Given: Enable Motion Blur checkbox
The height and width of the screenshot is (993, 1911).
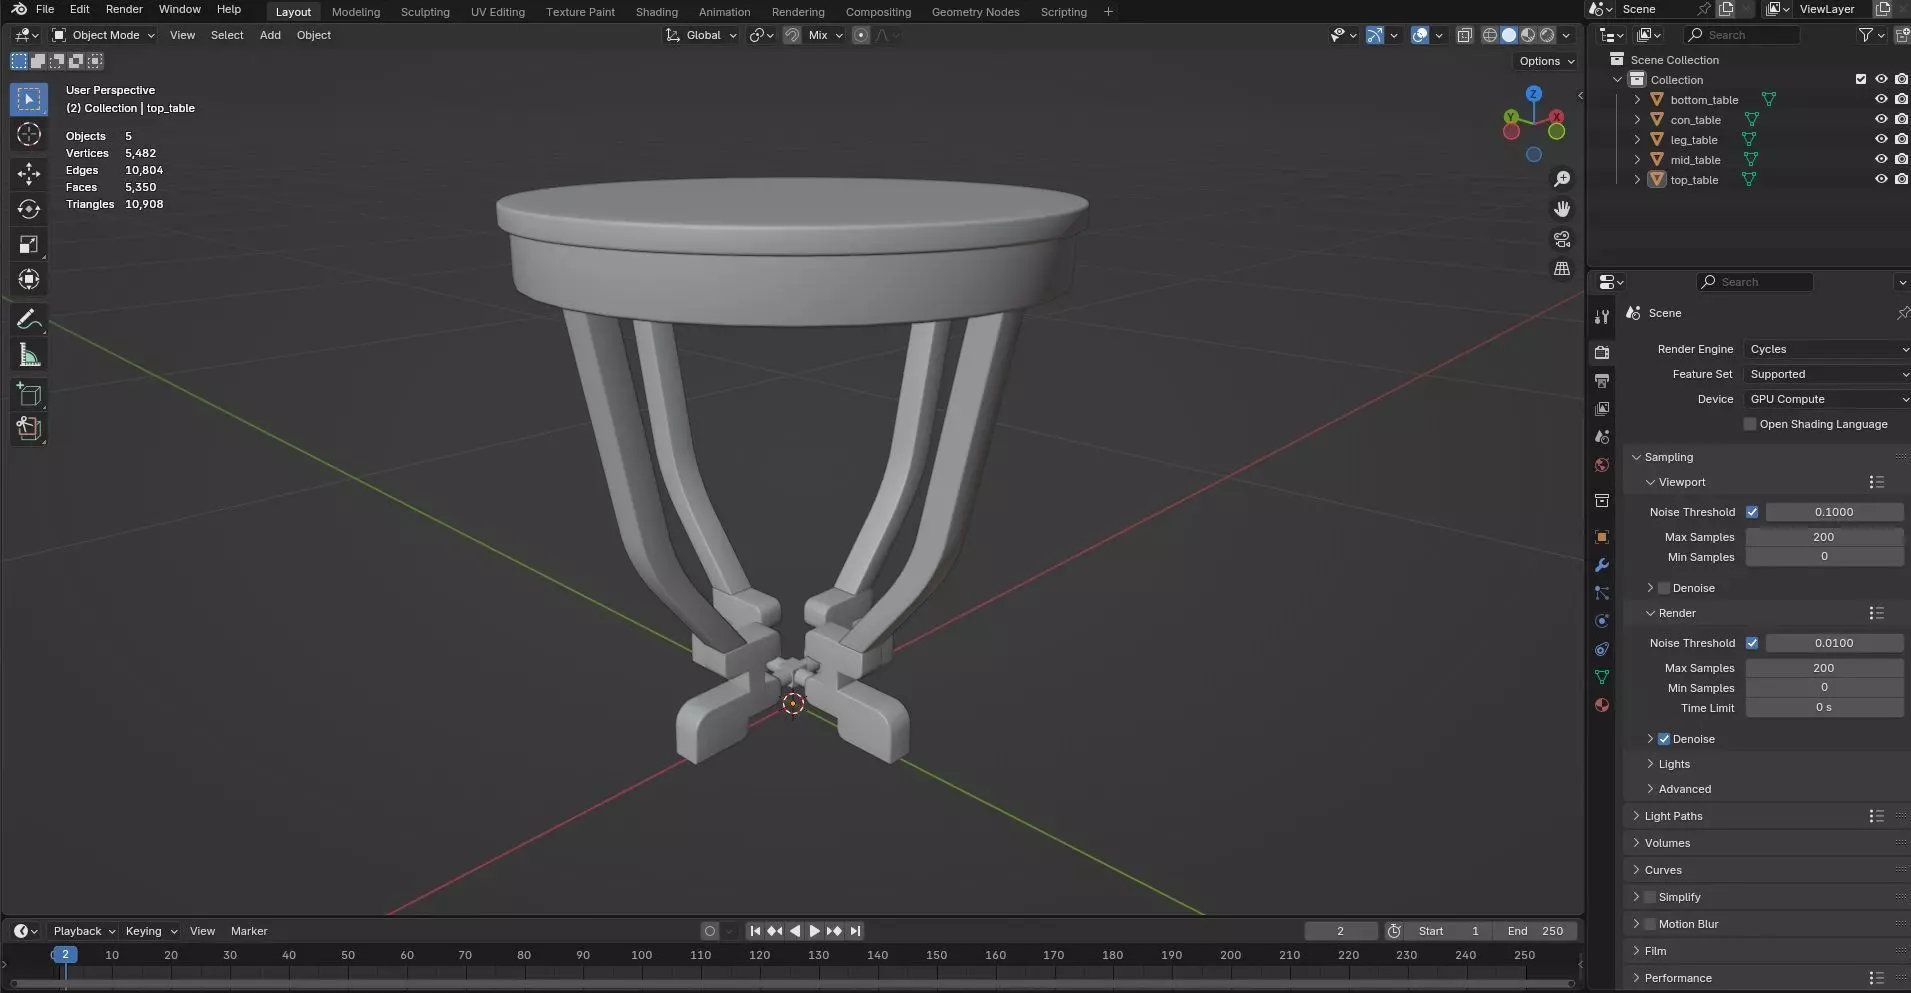Looking at the screenshot, I should [1650, 924].
